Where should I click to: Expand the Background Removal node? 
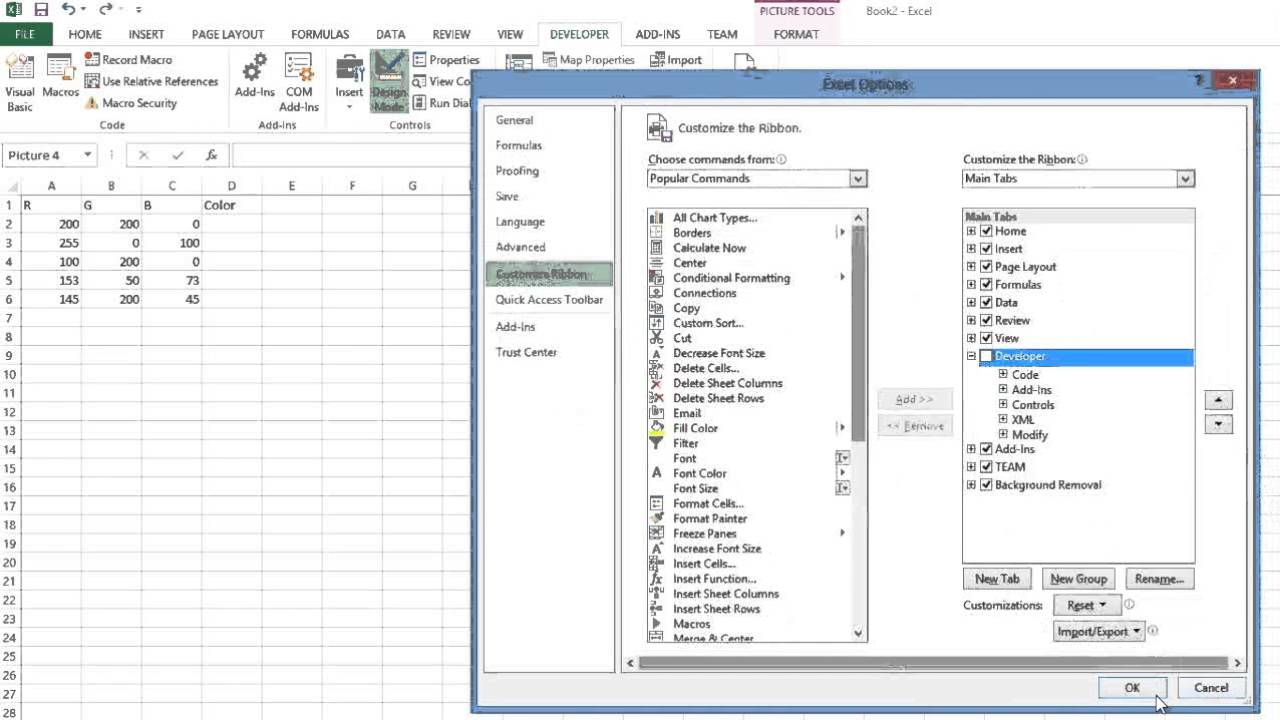[971, 485]
